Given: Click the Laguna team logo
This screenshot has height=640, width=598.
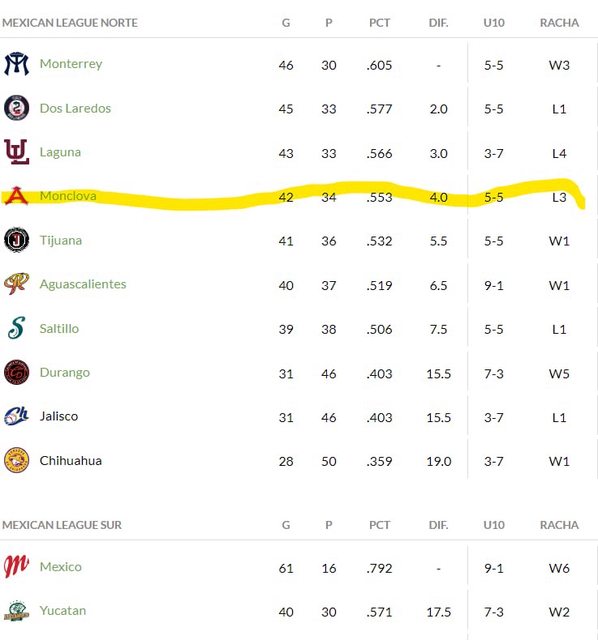Looking at the screenshot, I should [x=16, y=152].
